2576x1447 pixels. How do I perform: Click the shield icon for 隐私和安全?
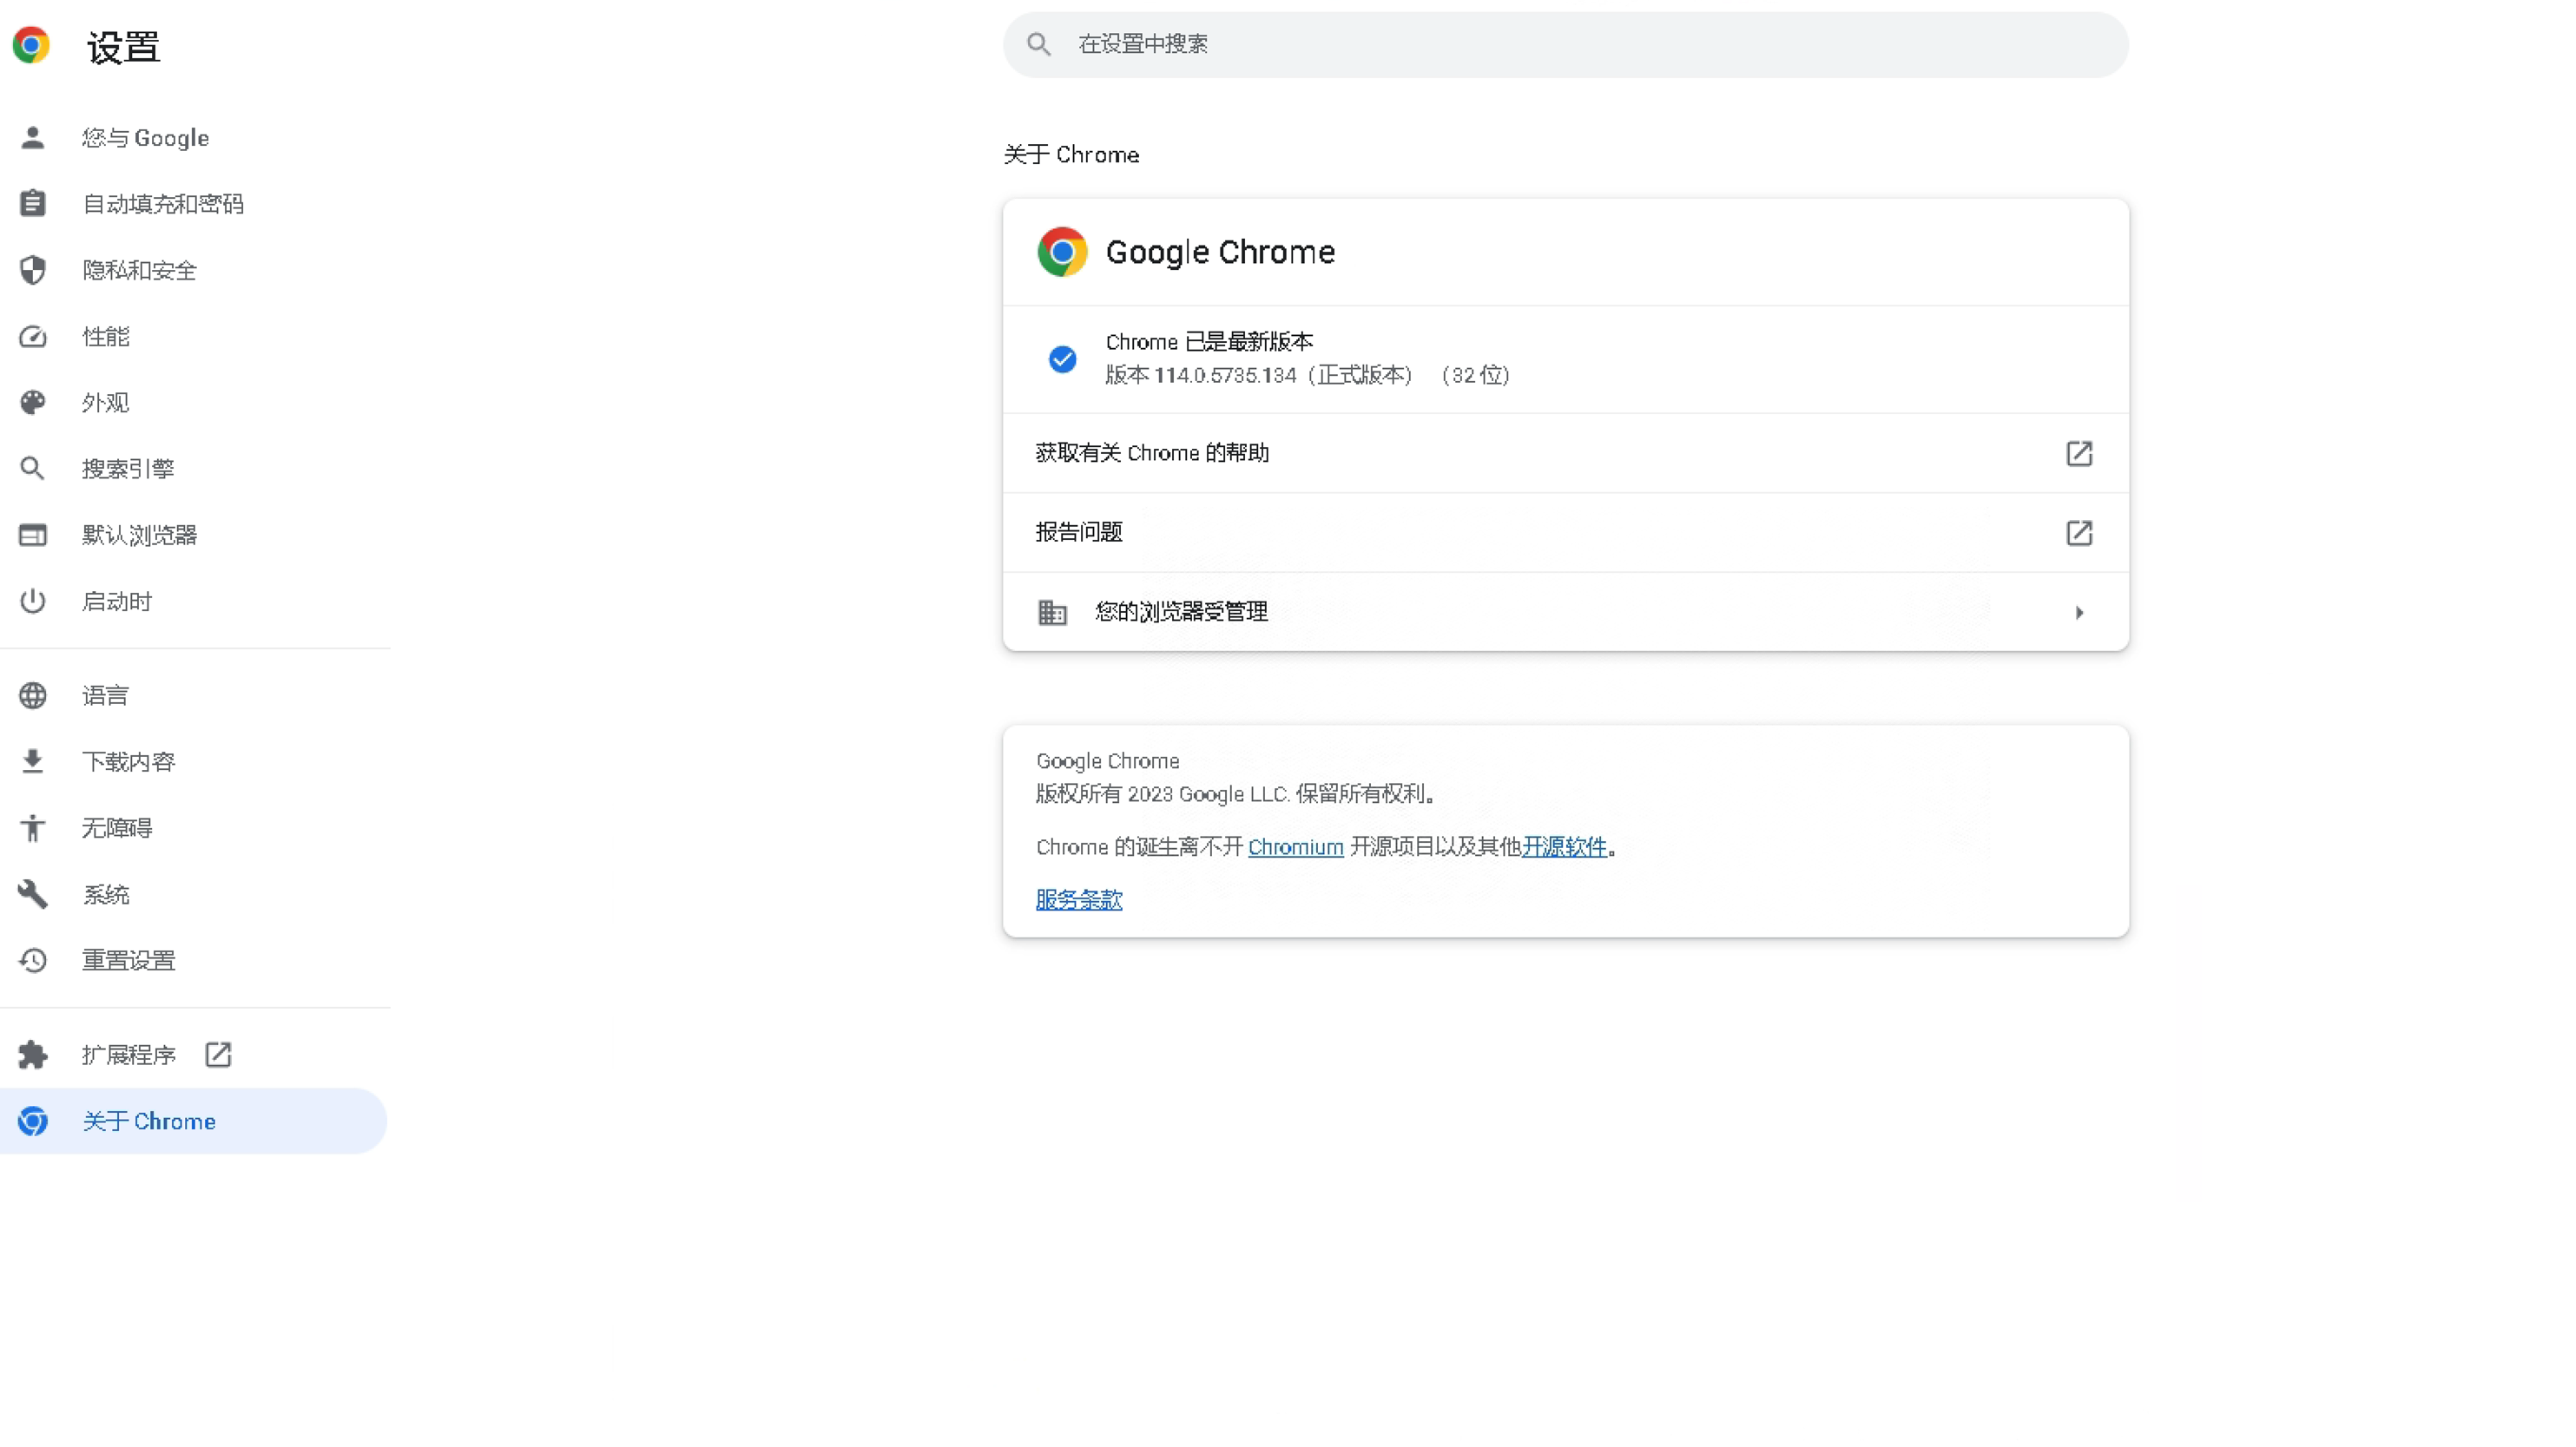tap(32, 270)
